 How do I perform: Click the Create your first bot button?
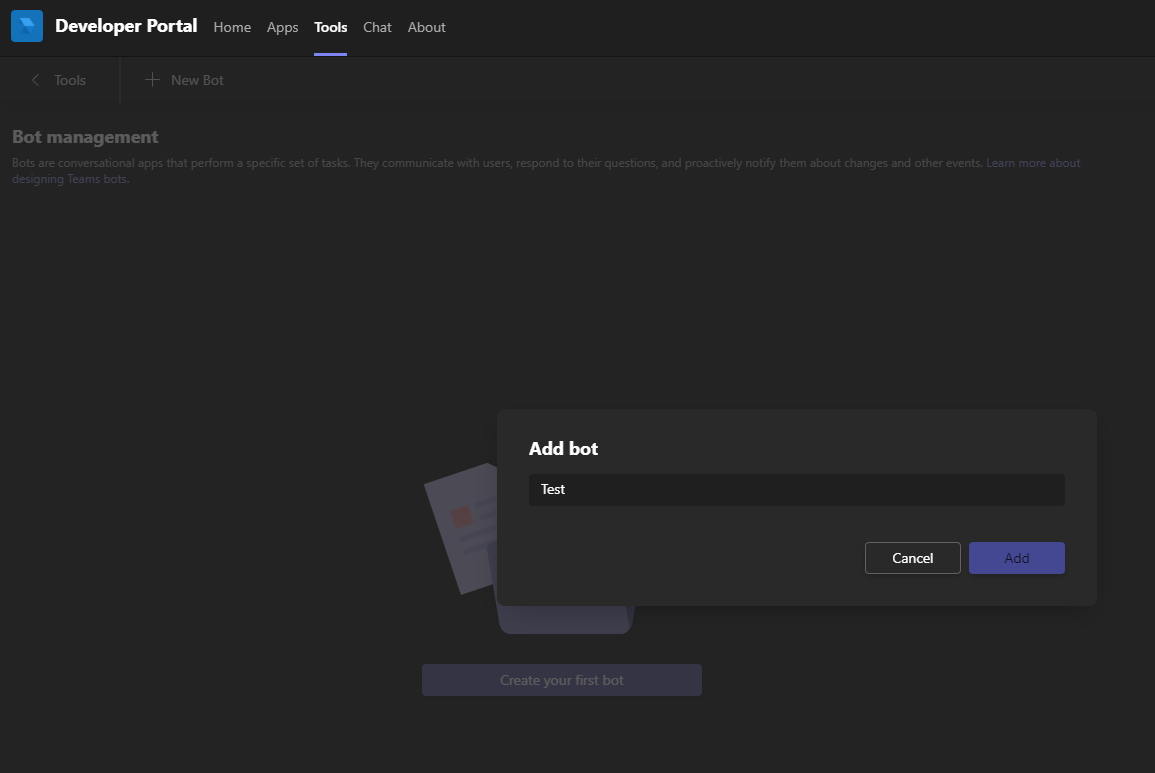pyautogui.click(x=561, y=679)
